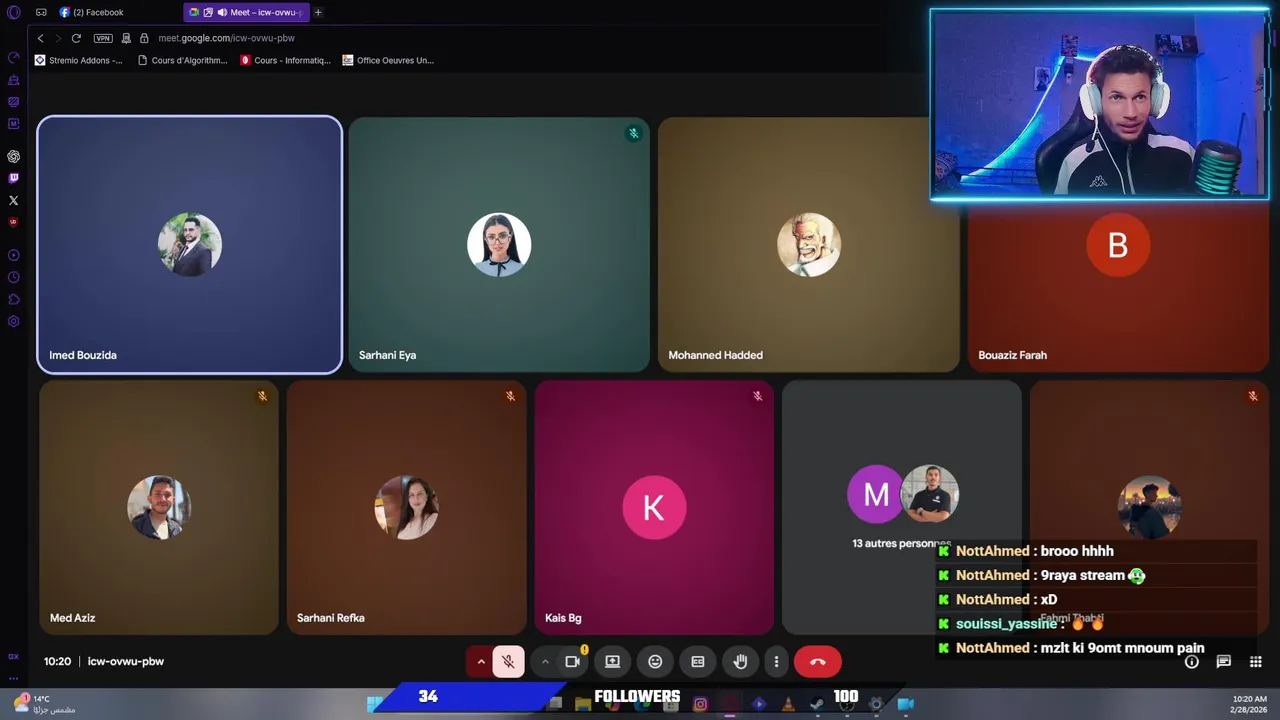This screenshot has height=720, width=1280.
Task: Click the Opera GX logo menu
Action: 13,12
